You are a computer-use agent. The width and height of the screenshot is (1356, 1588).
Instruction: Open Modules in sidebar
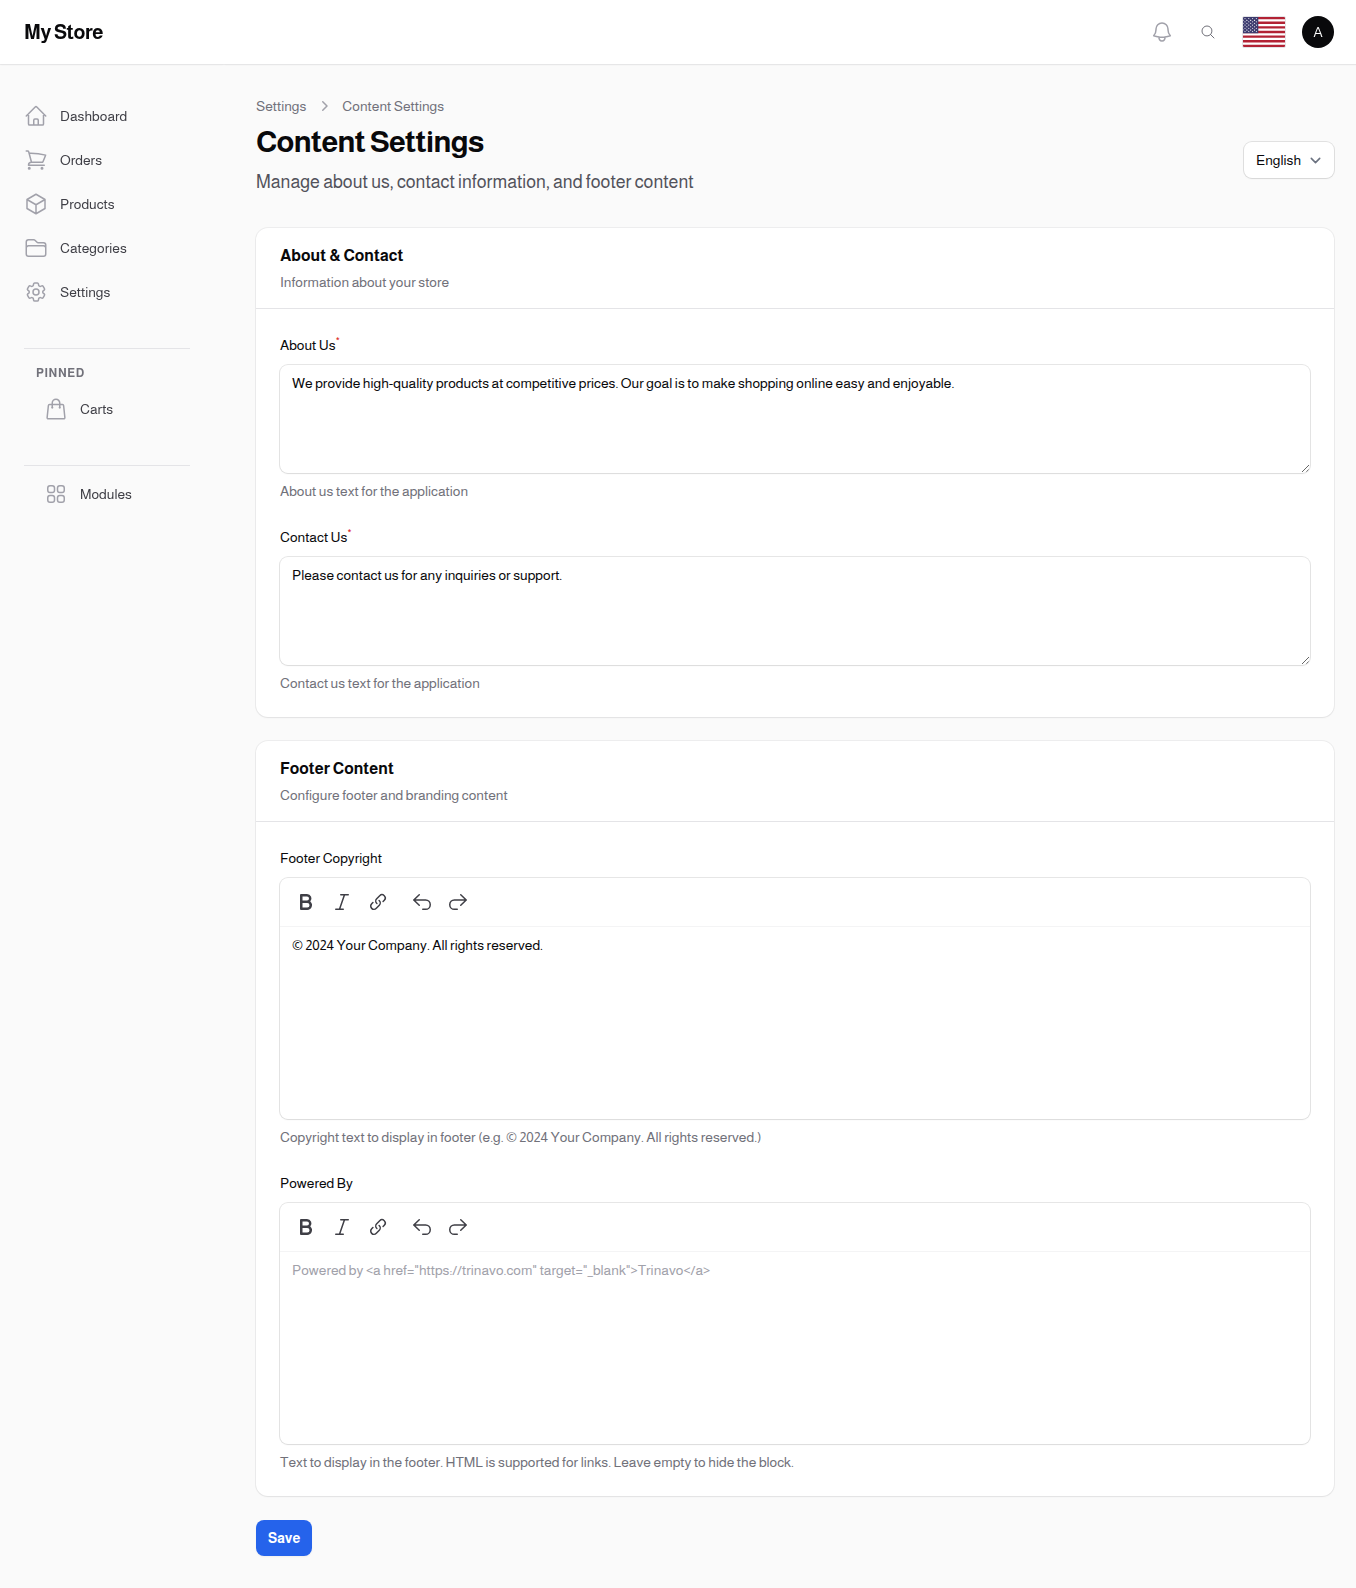pyautogui.click(x=107, y=494)
